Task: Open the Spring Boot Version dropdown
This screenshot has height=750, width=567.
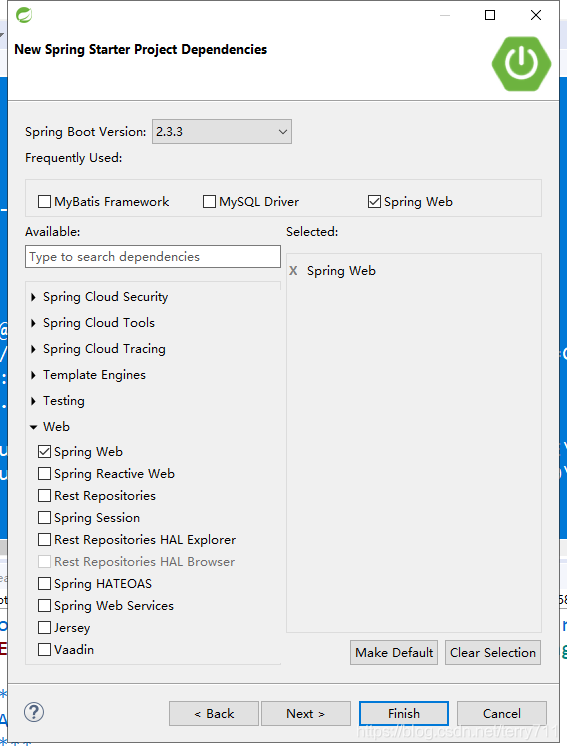Action: pyautogui.click(x=222, y=132)
